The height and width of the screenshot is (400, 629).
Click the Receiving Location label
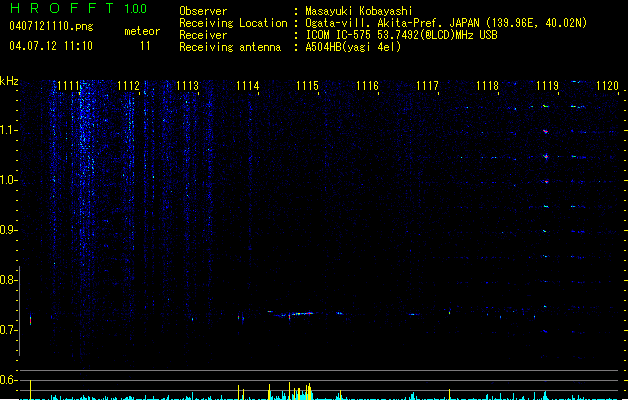click(233, 23)
